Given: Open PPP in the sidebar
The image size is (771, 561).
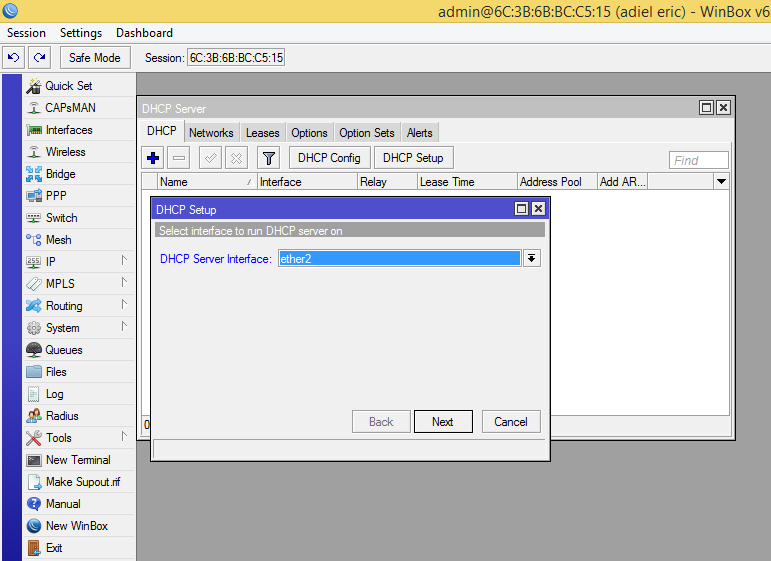Looking at the screenshot, I should [x=79, y=196].
